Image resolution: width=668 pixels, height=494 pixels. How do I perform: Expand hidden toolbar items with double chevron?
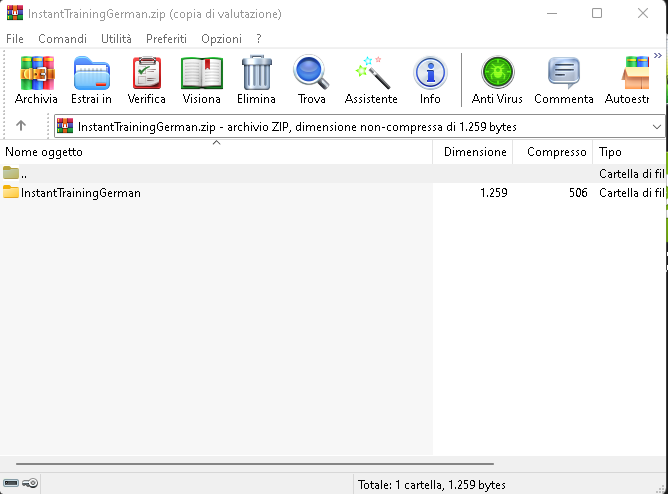(x=658, y=55)
